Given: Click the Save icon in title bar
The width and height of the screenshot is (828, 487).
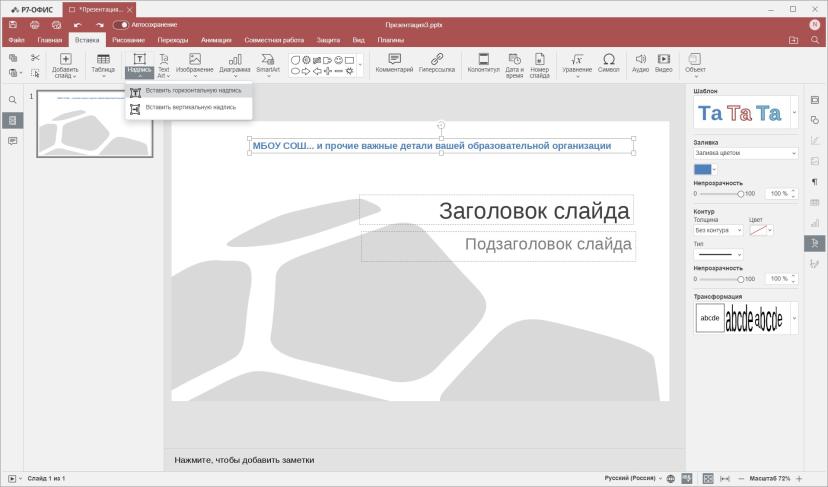Looking at the screenshot, I should [13, 25].
